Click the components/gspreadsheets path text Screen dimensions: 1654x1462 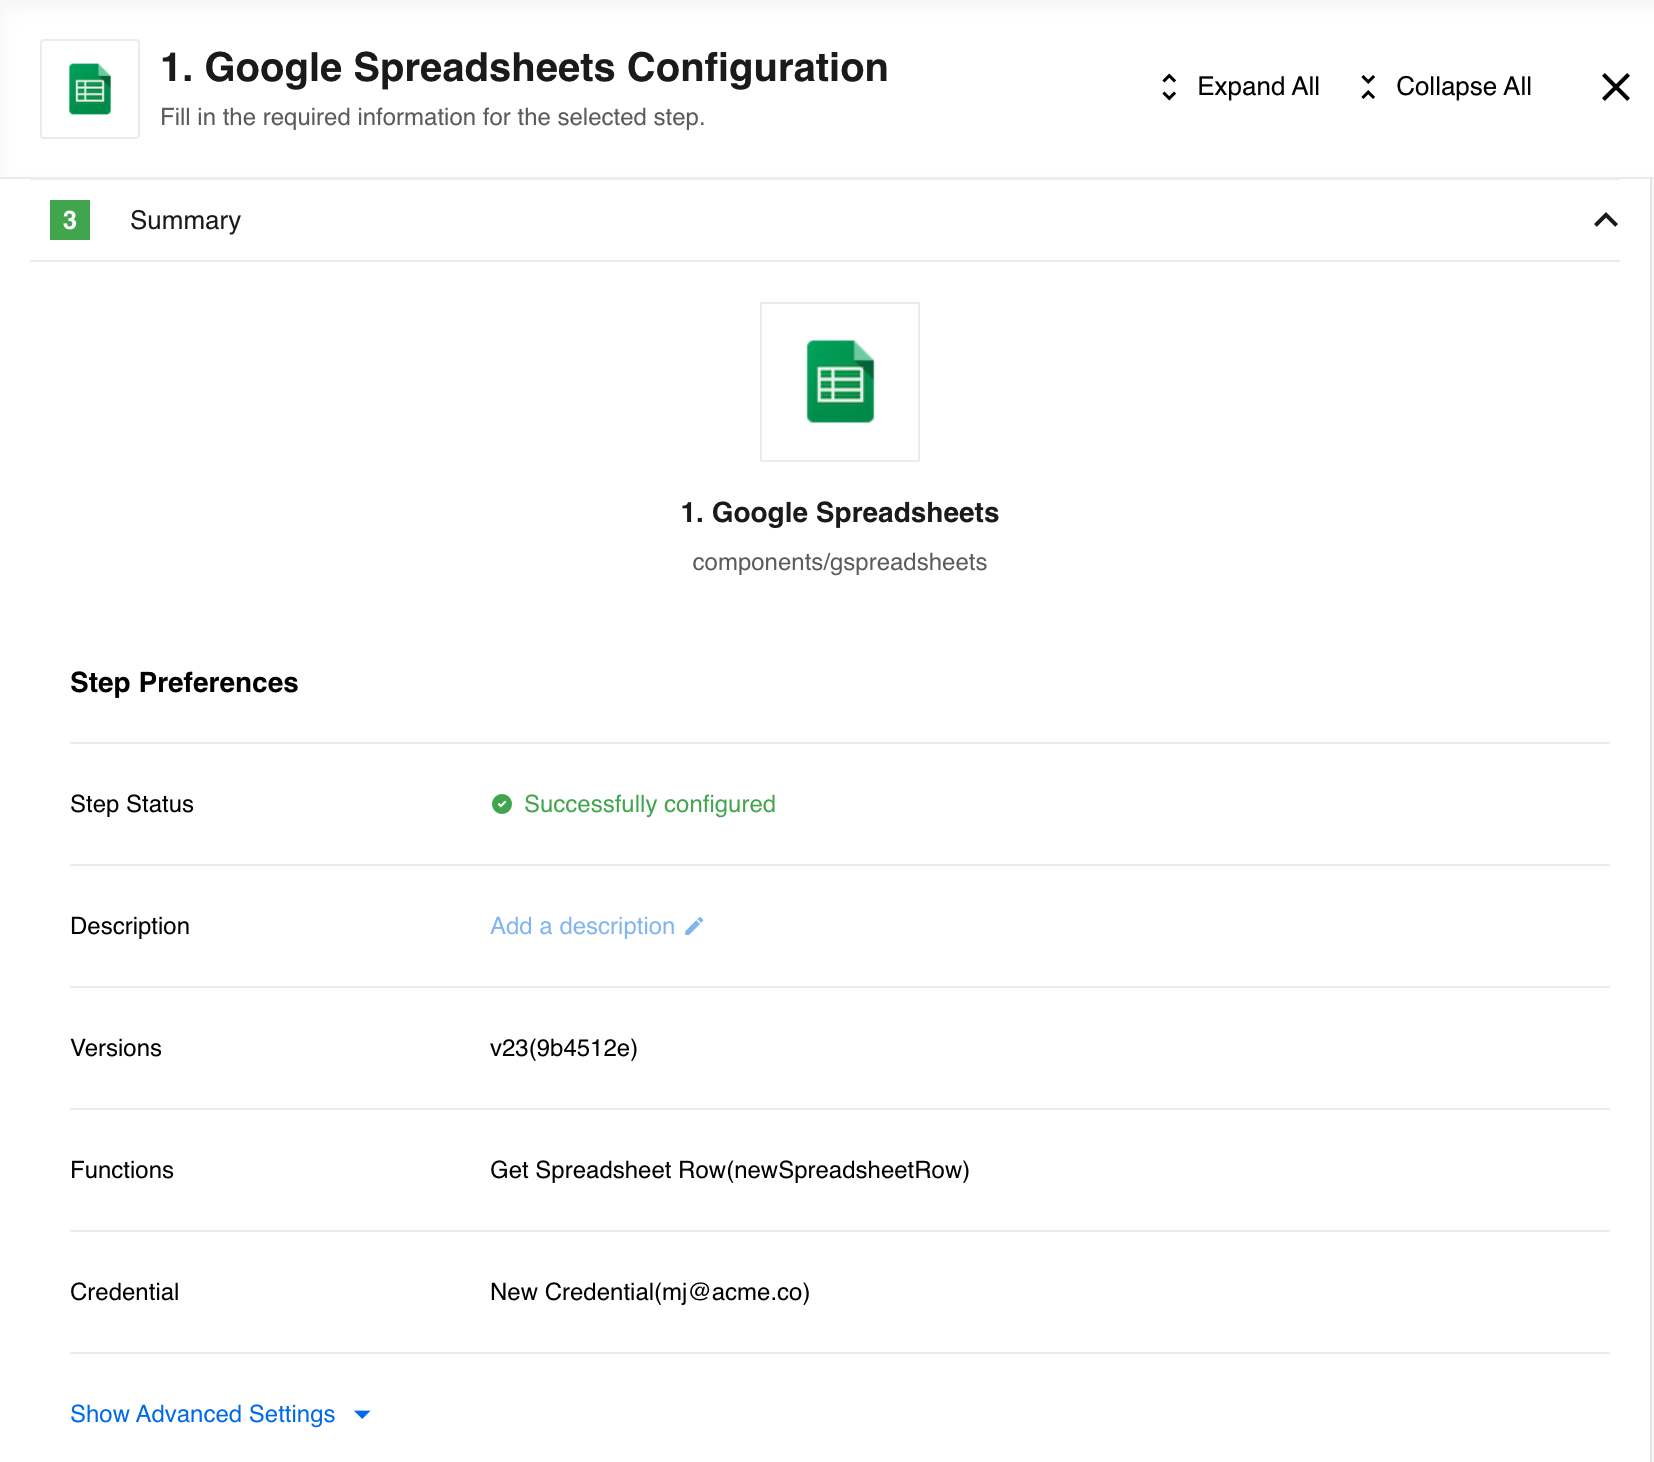tap(839, 562)
